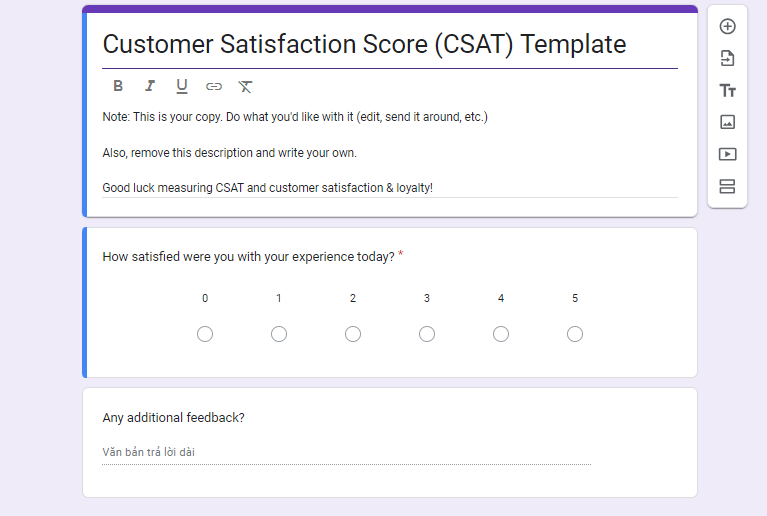
Task: Select radio button for score 2
Action: [353, 334]
